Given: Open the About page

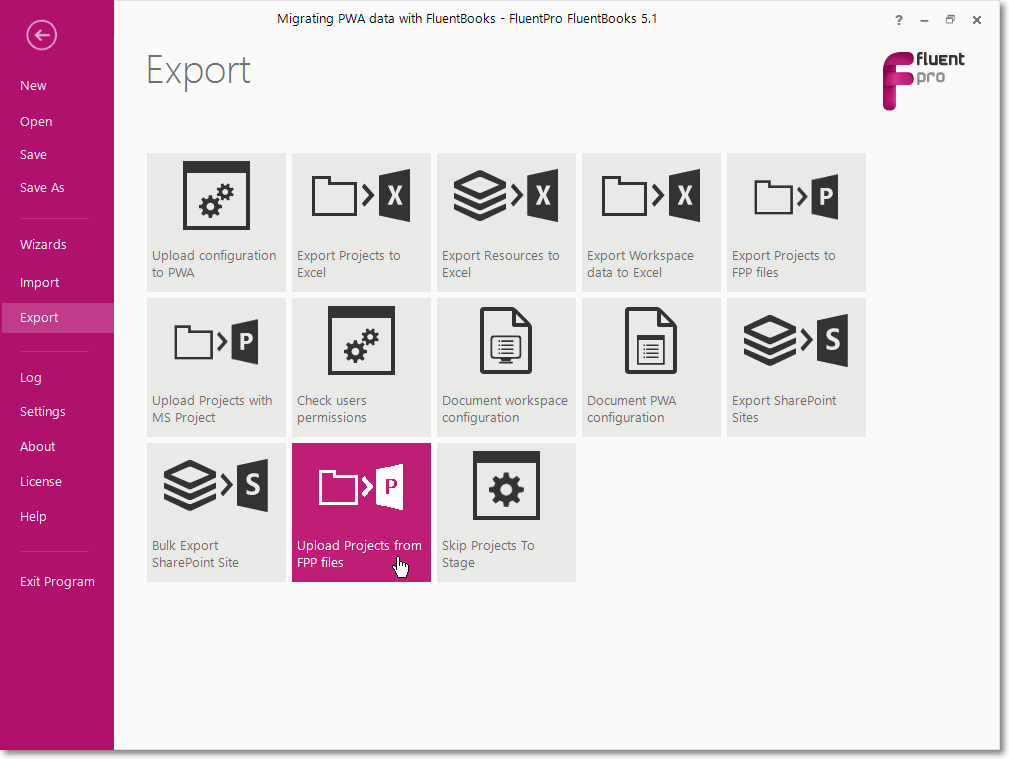Looking at the screenshot, I should (x=37, y=446).
